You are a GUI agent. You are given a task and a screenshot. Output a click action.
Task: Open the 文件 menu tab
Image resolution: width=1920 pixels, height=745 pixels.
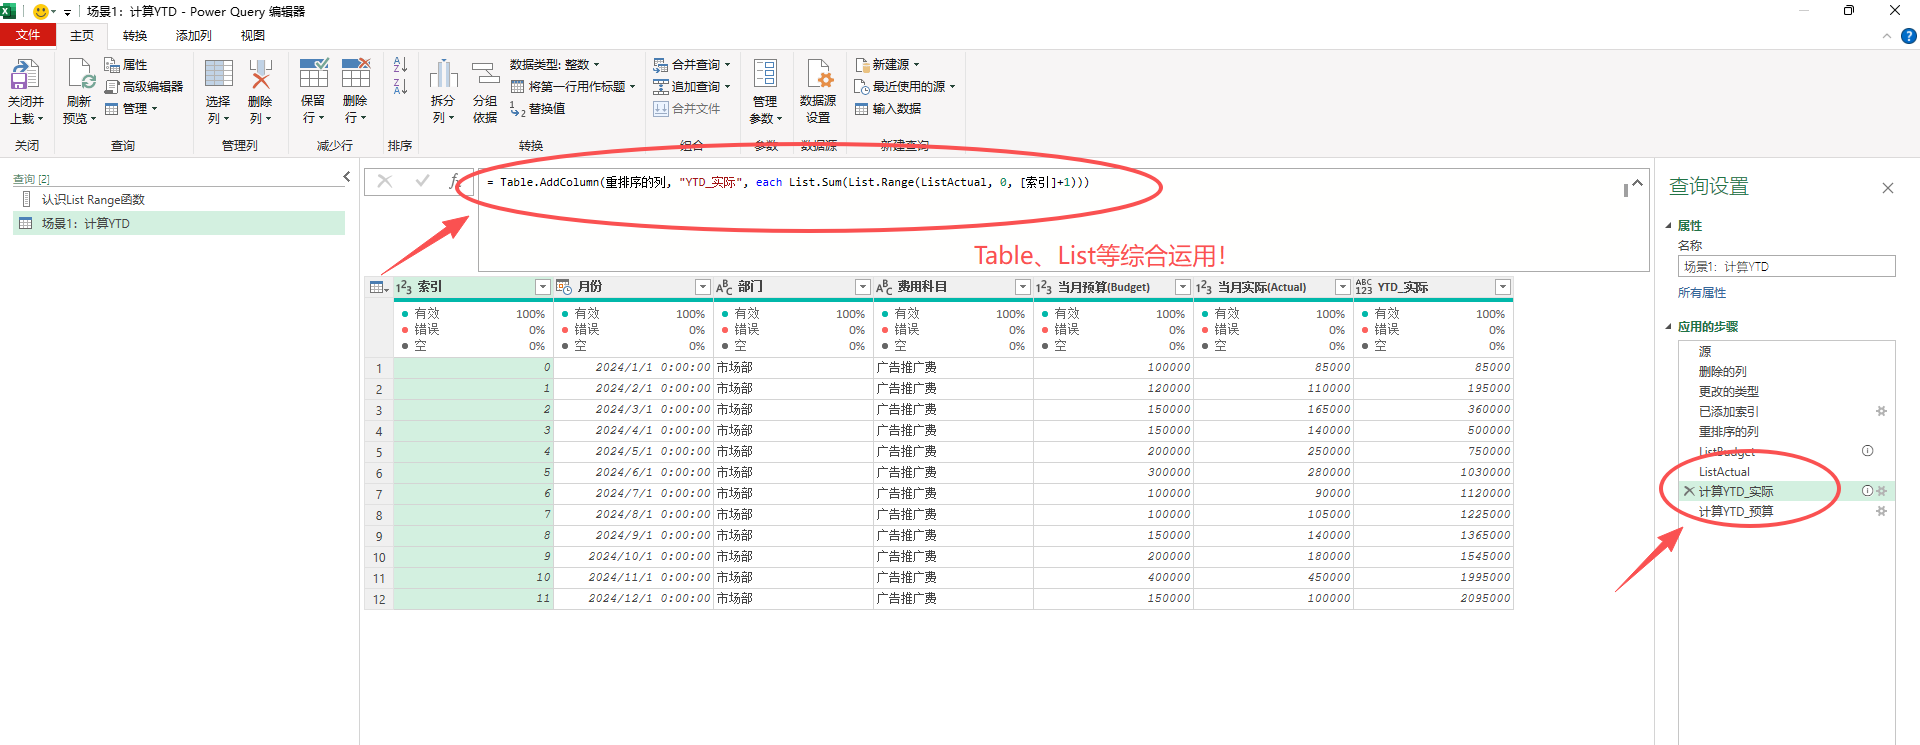[x=28, y=35]
